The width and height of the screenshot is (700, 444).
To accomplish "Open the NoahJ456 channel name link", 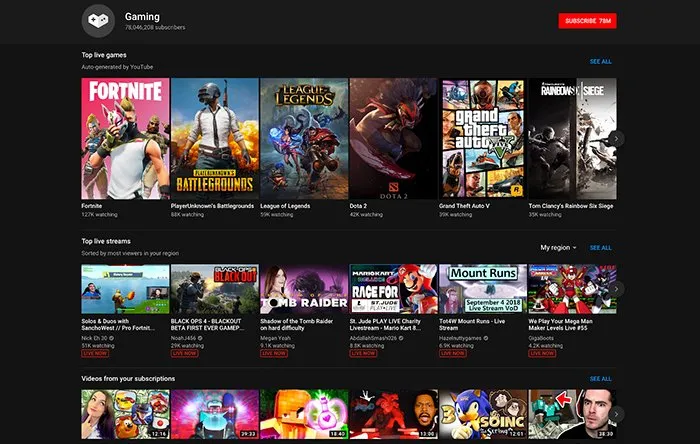I will click(x=185, y=337).
